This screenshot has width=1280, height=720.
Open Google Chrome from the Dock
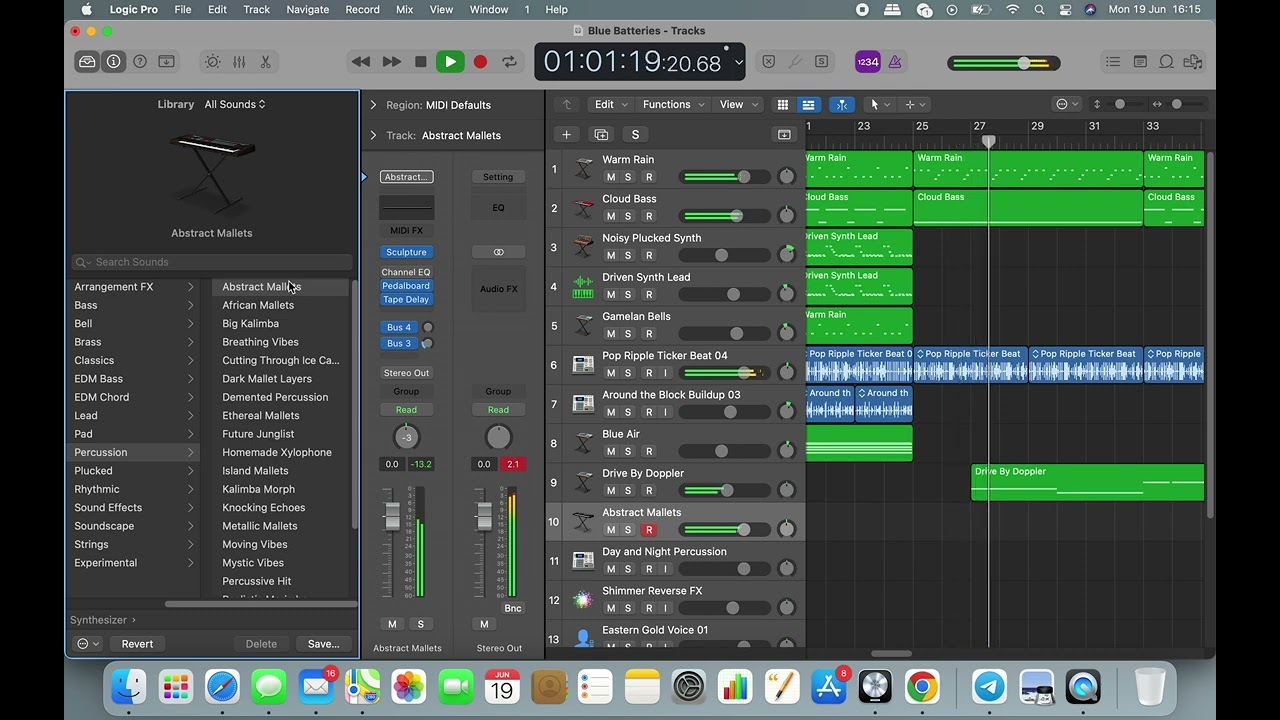point(922,687)
